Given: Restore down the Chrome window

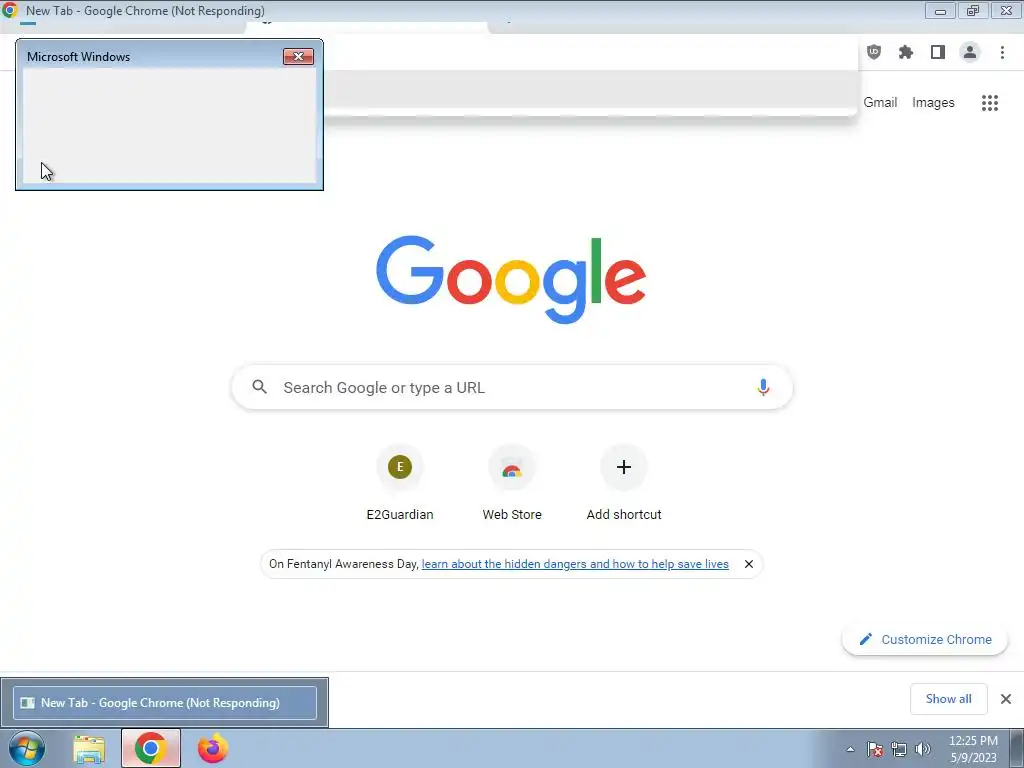Looking at the screenshot, I should (x=973, y=10).
